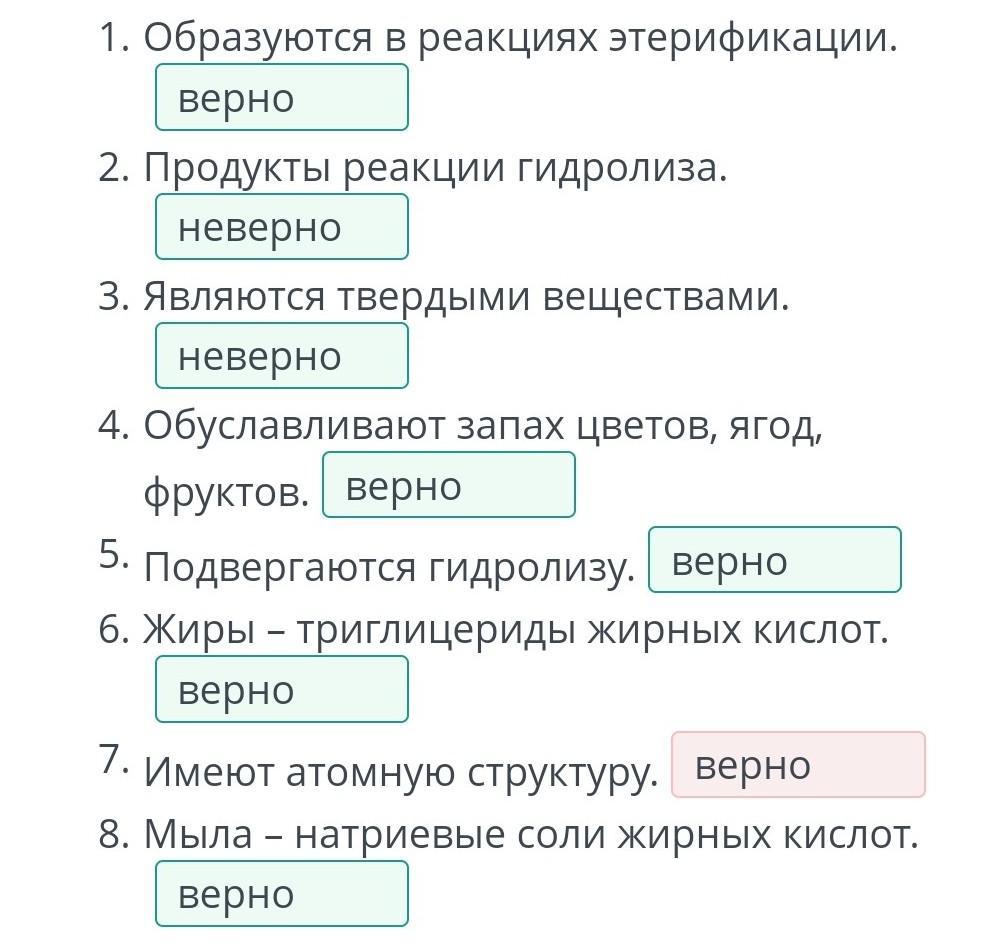Open answer dropdown under 'Мыла – натриевые соли'
This screenshot has height=950, width=997.
coord(281,894)
